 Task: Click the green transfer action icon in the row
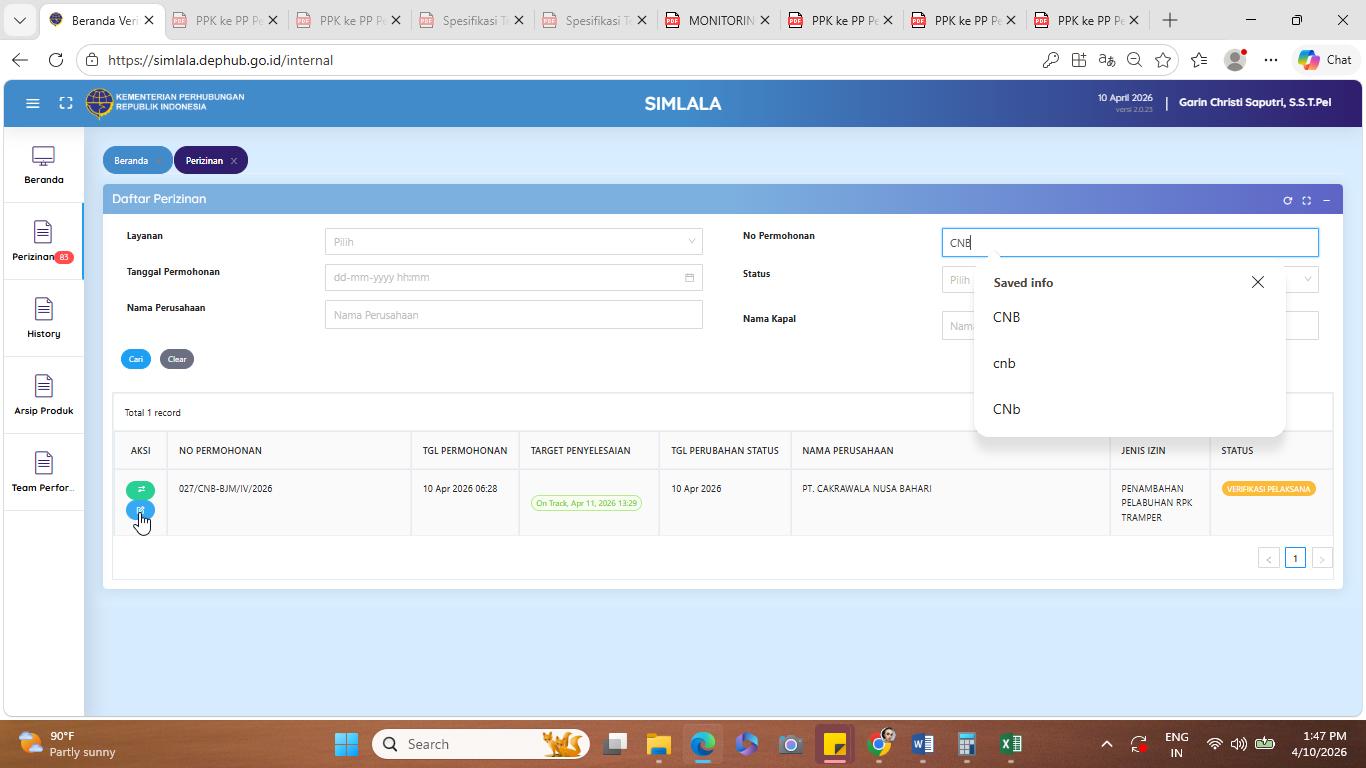tap(141, 490)
